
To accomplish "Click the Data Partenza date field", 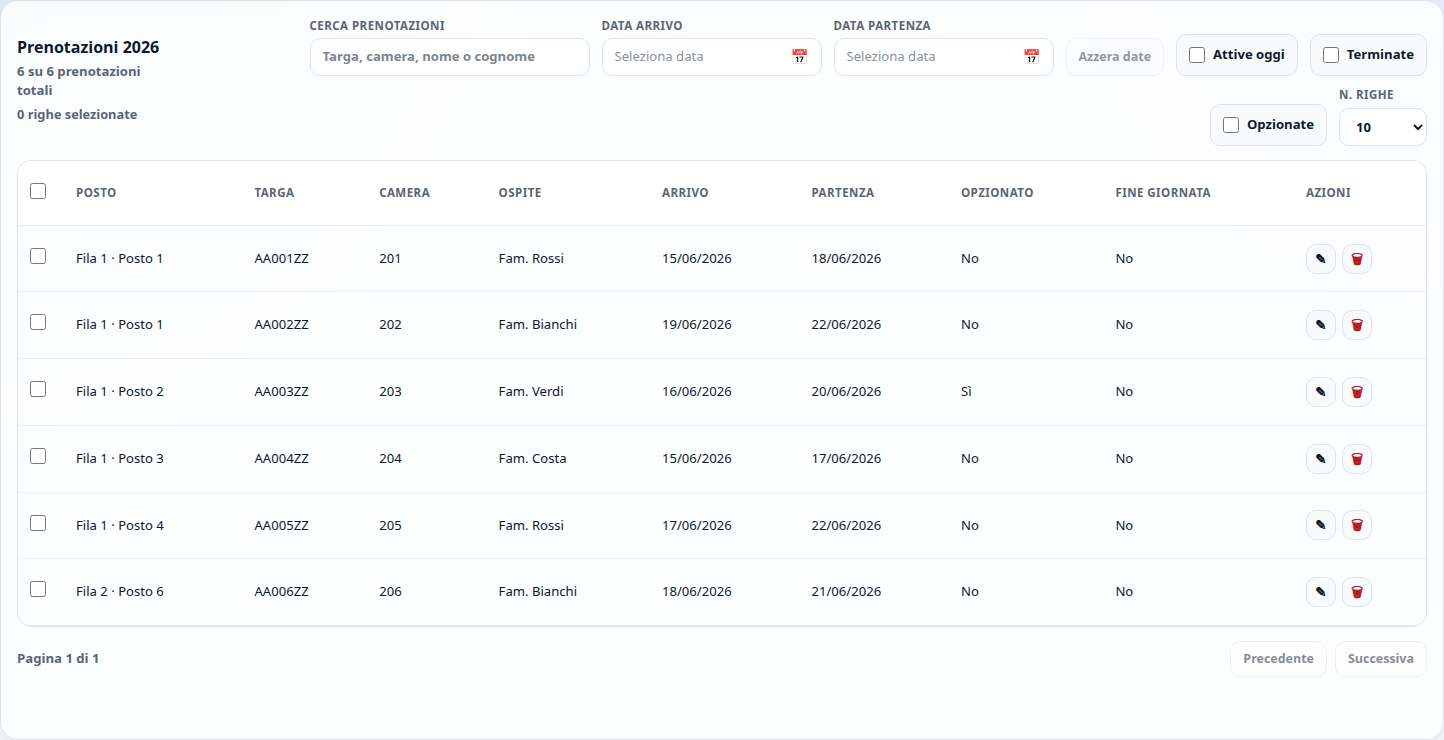I will 944,57.
